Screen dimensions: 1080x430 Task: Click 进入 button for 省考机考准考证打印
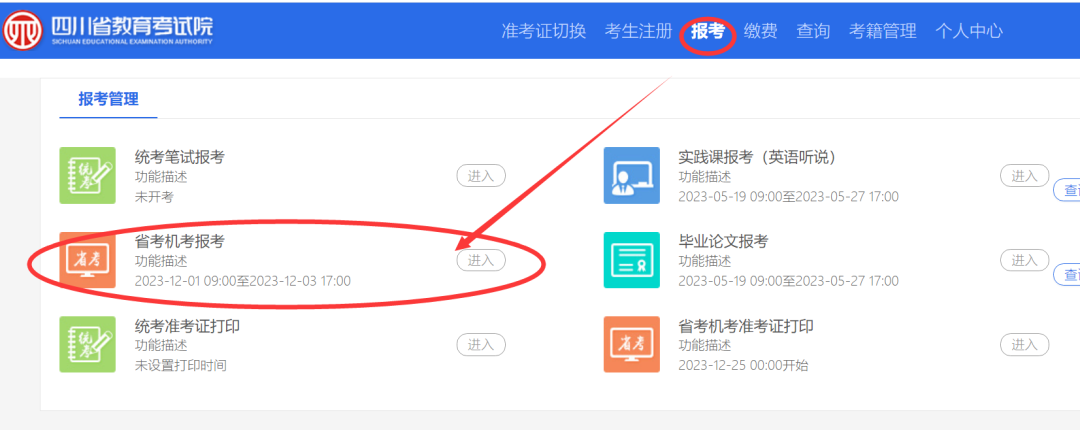[1024, 345]
